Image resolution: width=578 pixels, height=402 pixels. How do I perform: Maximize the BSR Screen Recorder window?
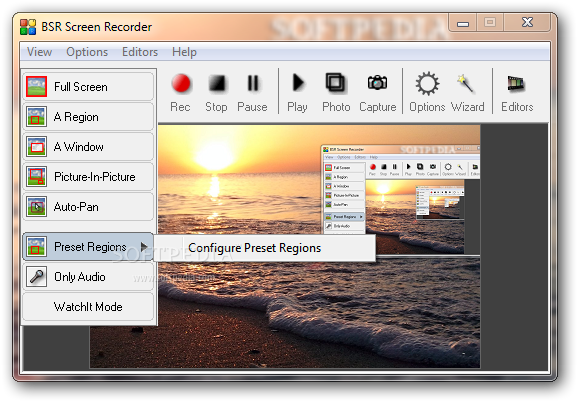(490, 23)
